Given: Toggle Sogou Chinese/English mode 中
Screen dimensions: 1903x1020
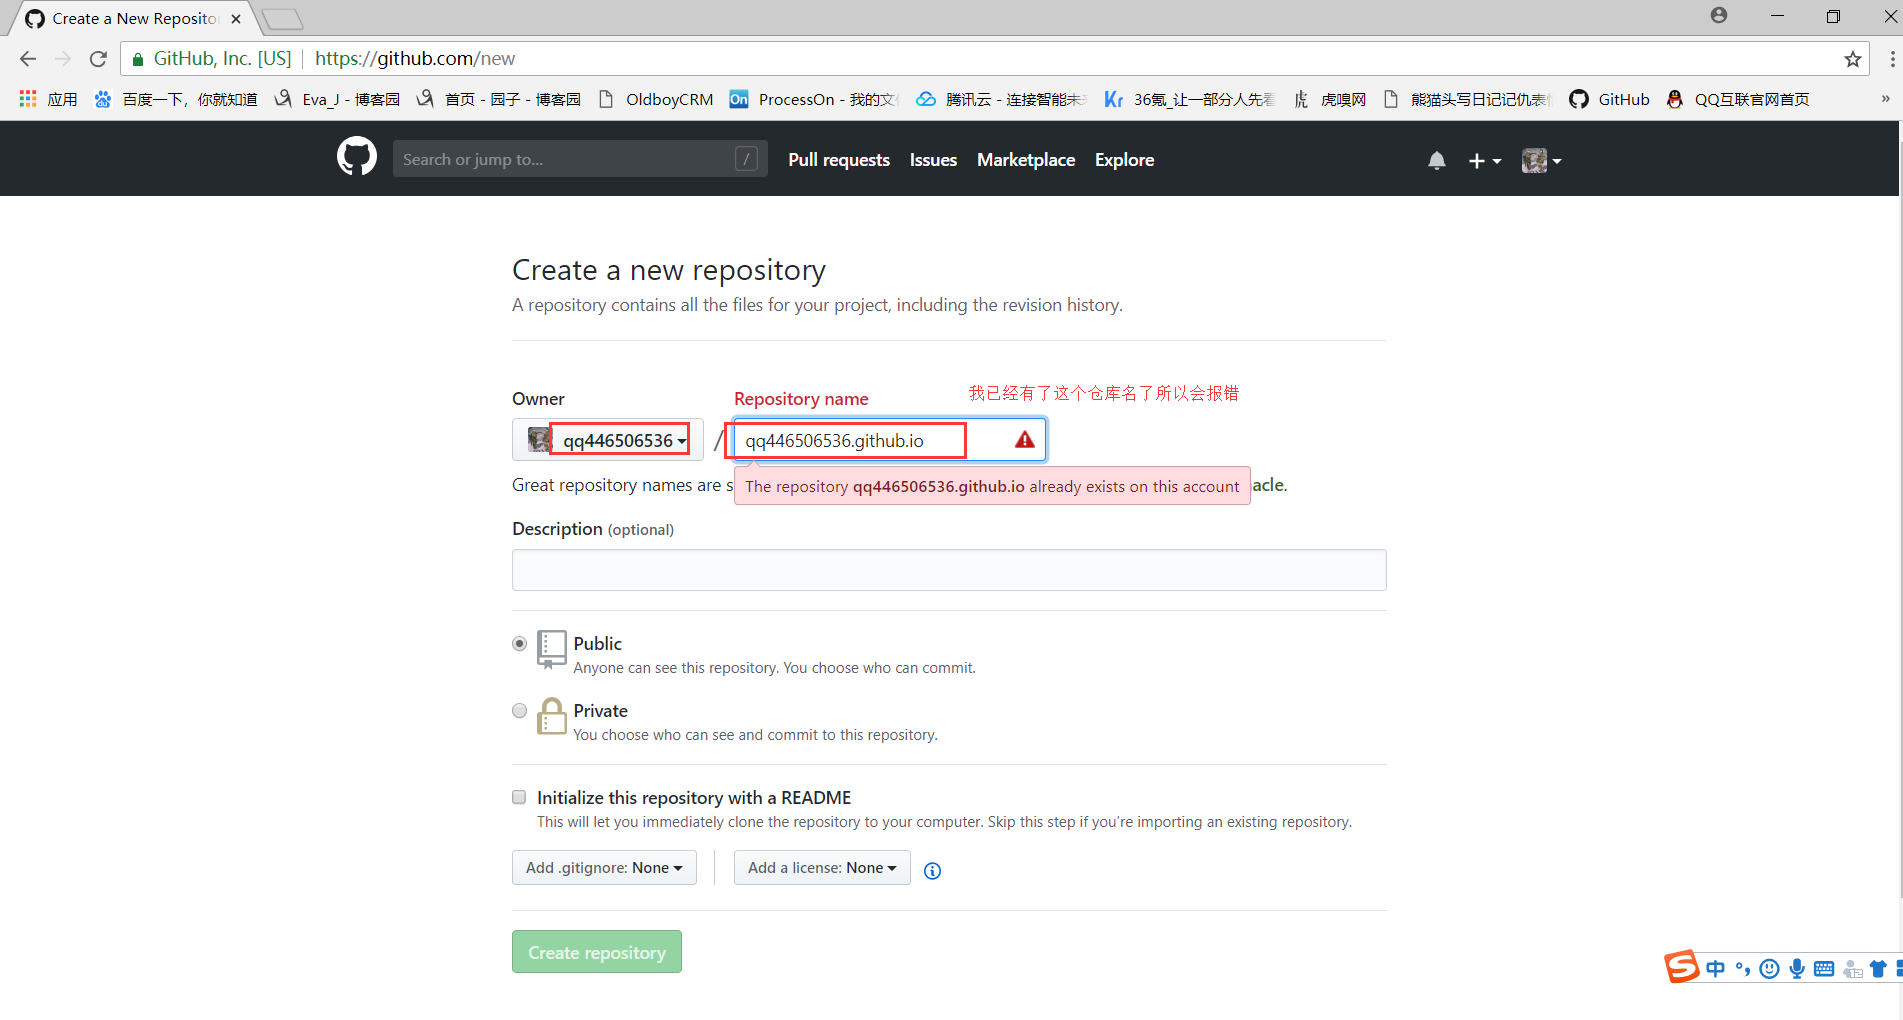Looking at the screenshot, I should 1716,968.
